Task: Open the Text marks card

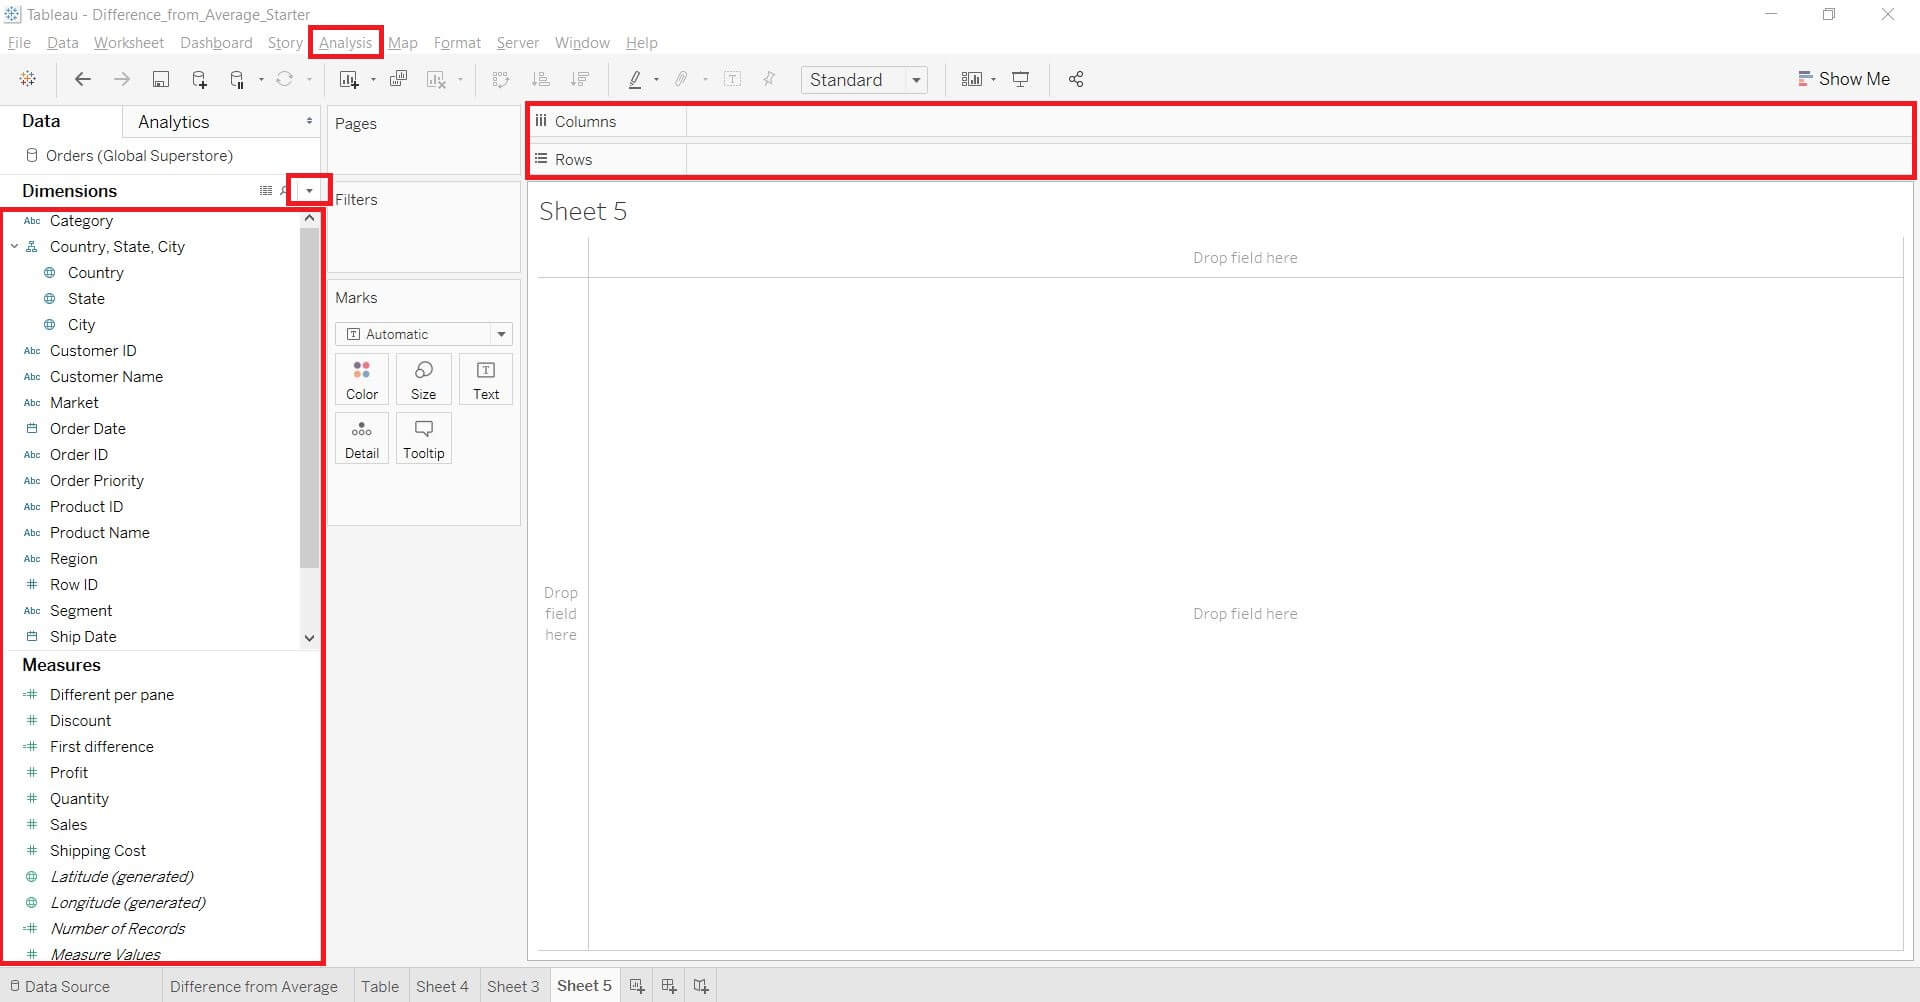Action: 485,378
